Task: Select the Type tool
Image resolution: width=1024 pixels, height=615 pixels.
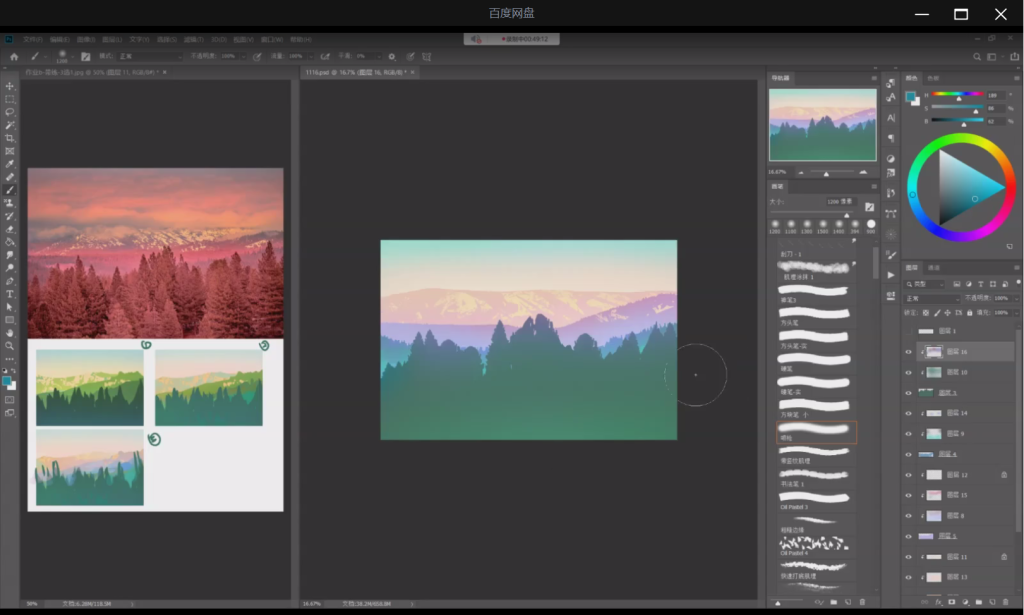Action: [10, 294]
